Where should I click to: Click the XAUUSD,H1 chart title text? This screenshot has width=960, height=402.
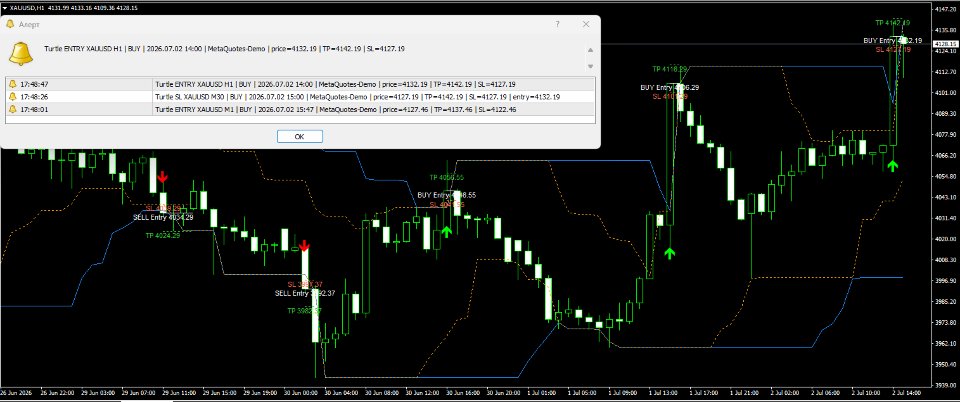pyautogui.click(x=24, y=7)
